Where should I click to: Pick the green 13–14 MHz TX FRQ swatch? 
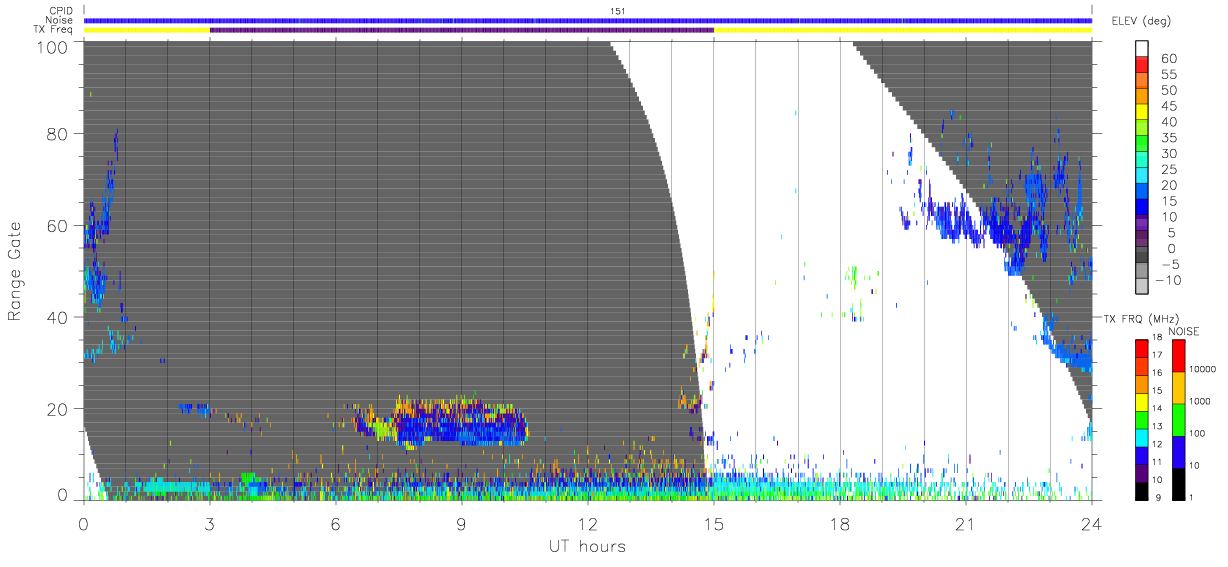(1142, 420)
